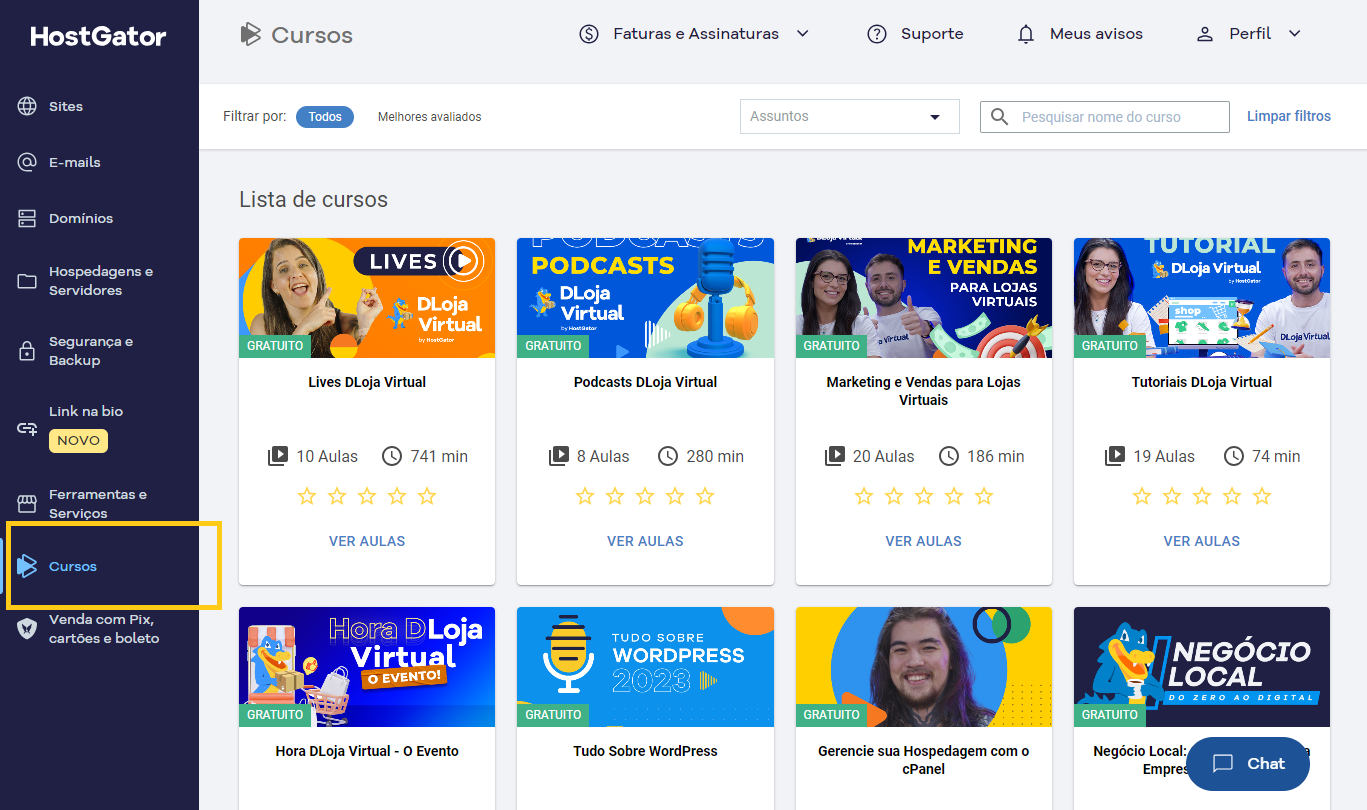Open the Tudo Sobre WordPress thumbnail
The image size is (1367, 810).
click(645, 667)
